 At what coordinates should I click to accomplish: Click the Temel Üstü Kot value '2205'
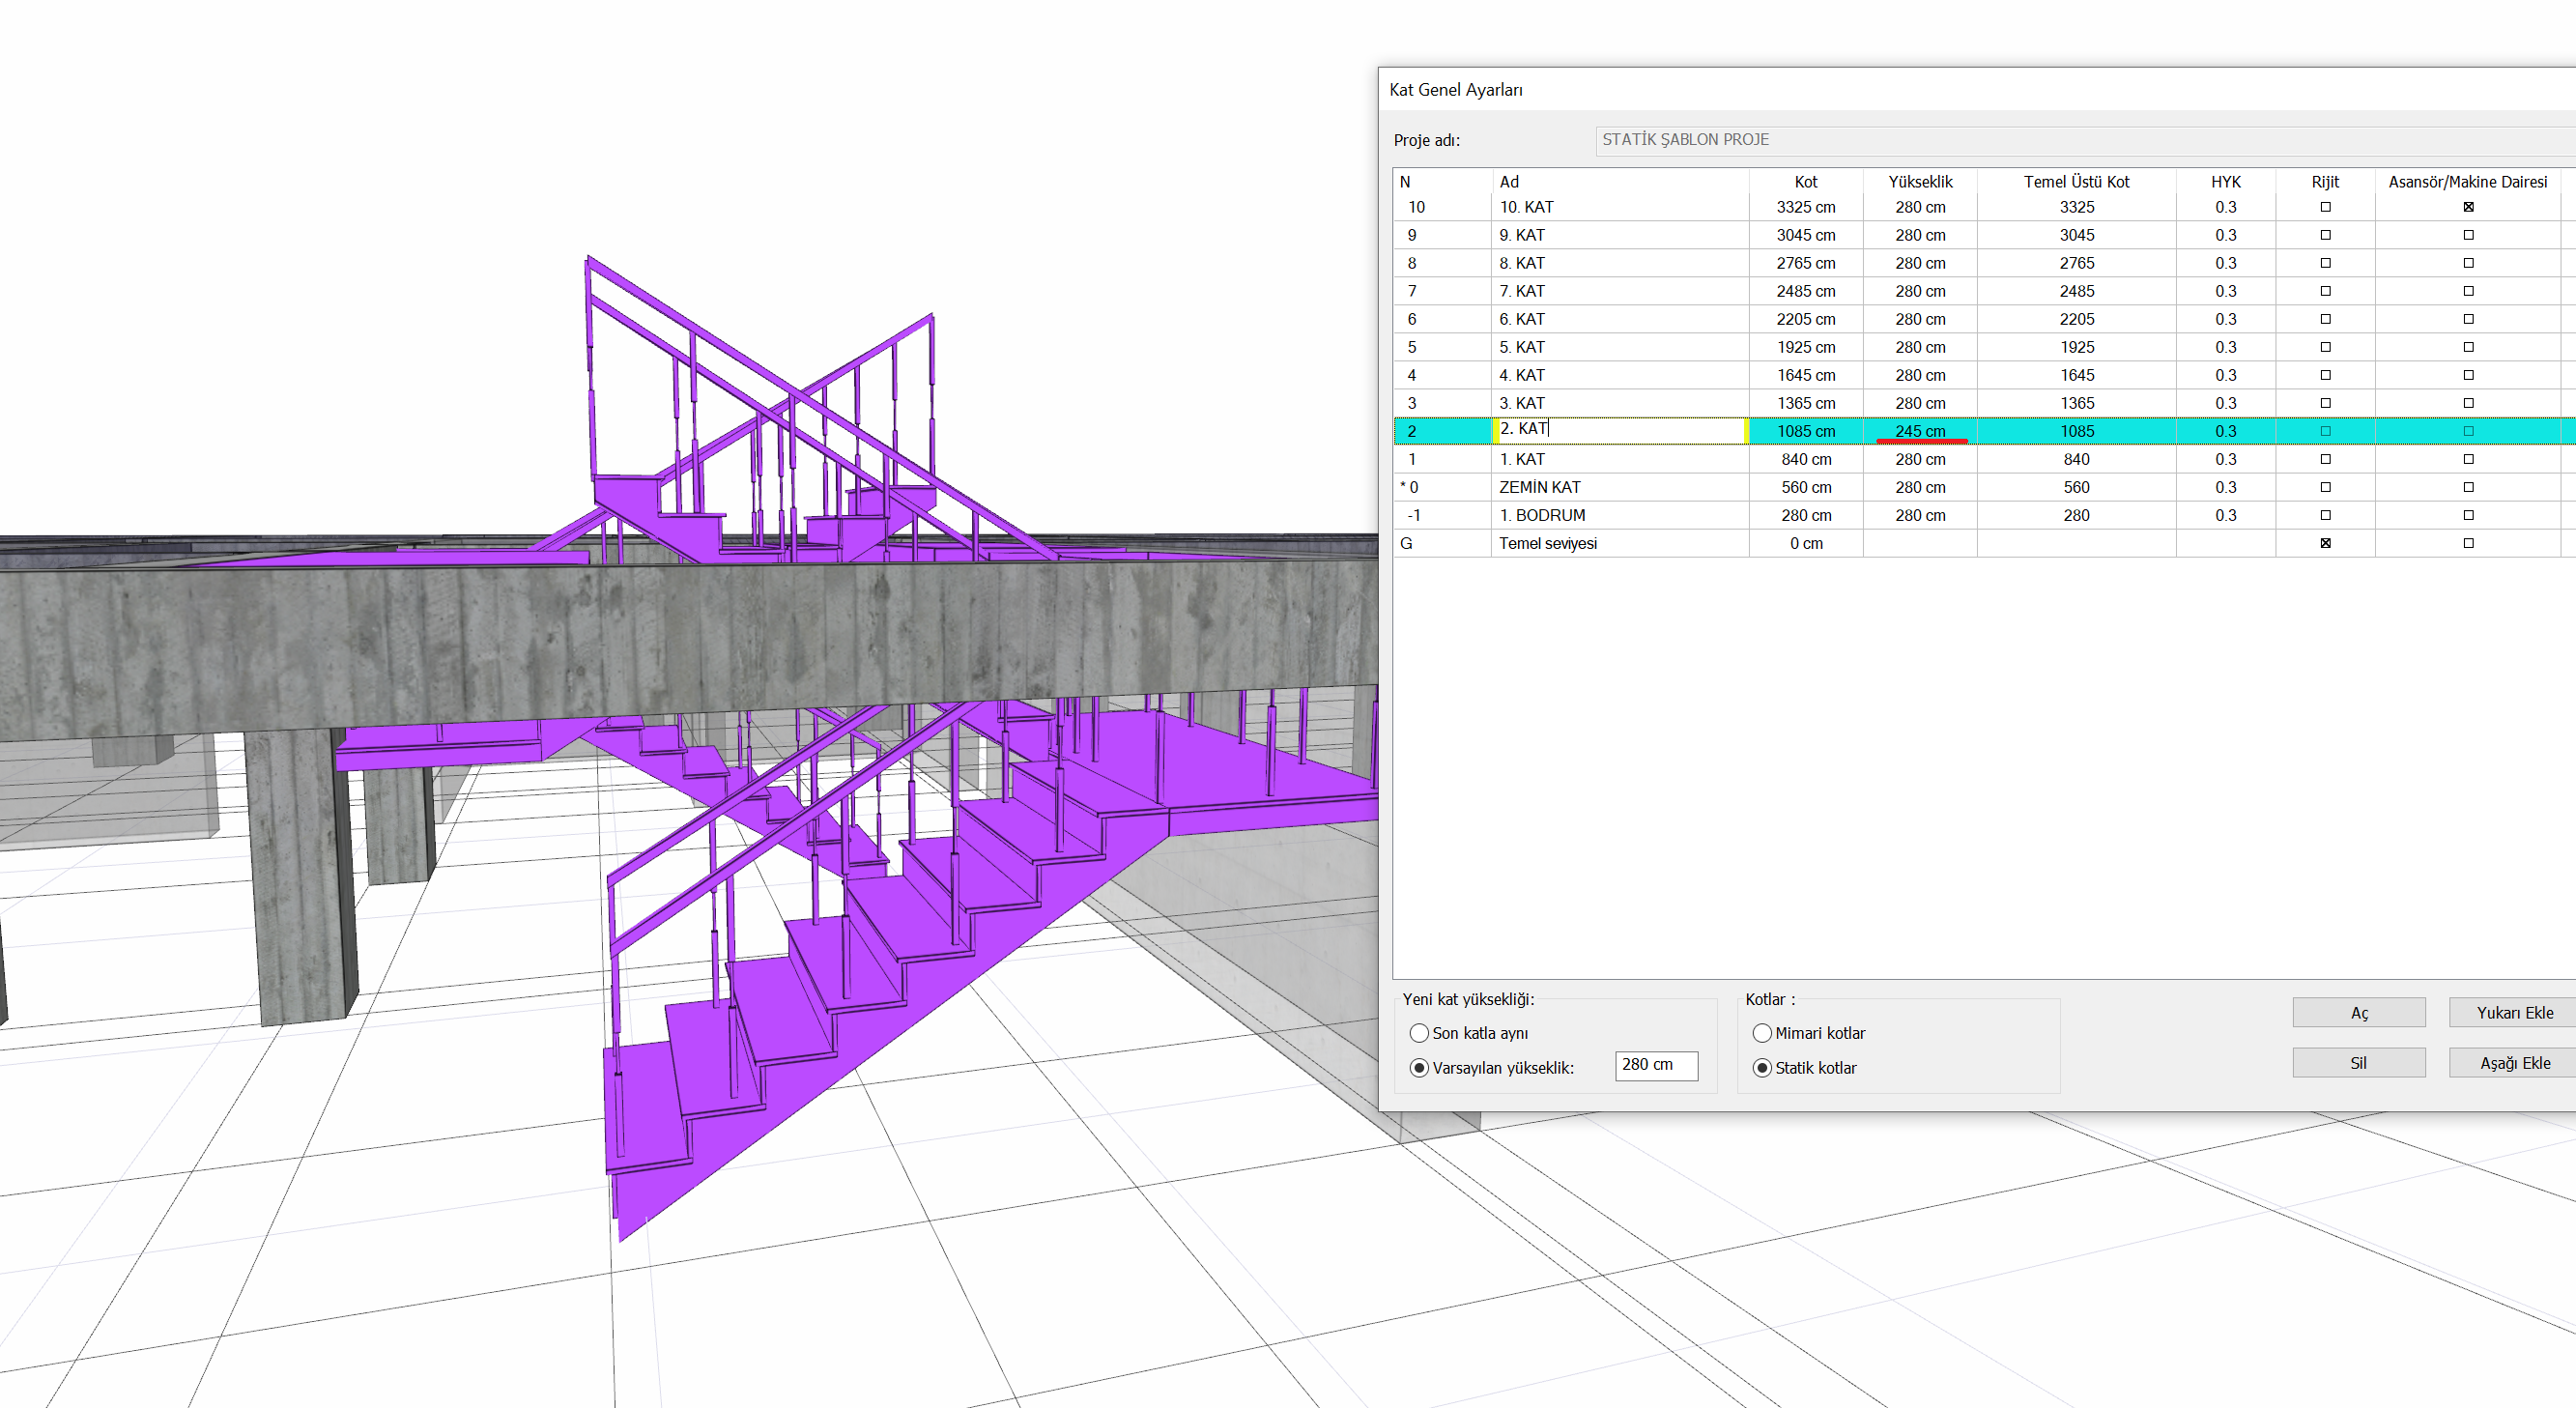click(2076, 319)
